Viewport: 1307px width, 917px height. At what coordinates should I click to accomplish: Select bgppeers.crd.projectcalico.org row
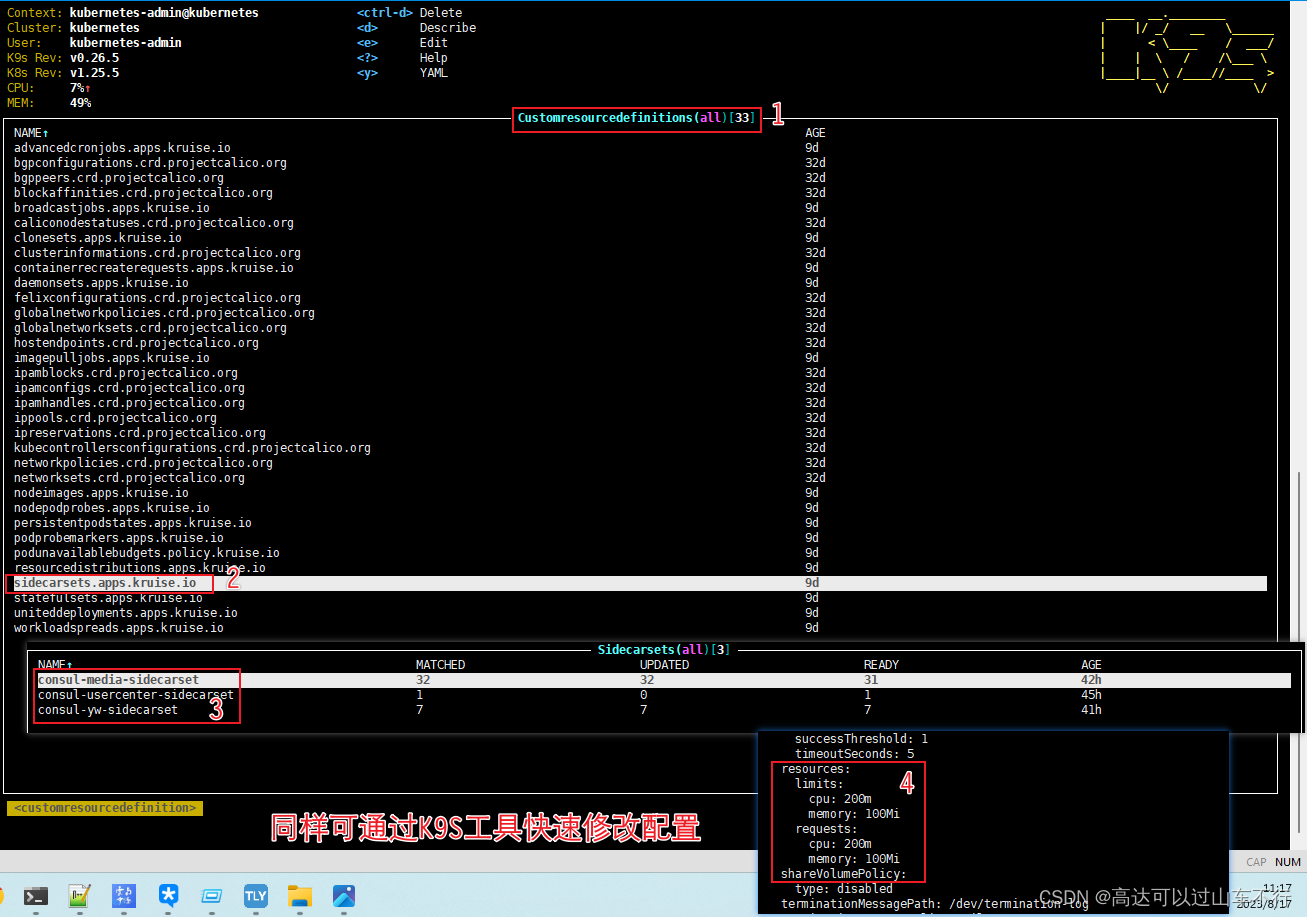(x=640, y=178)
